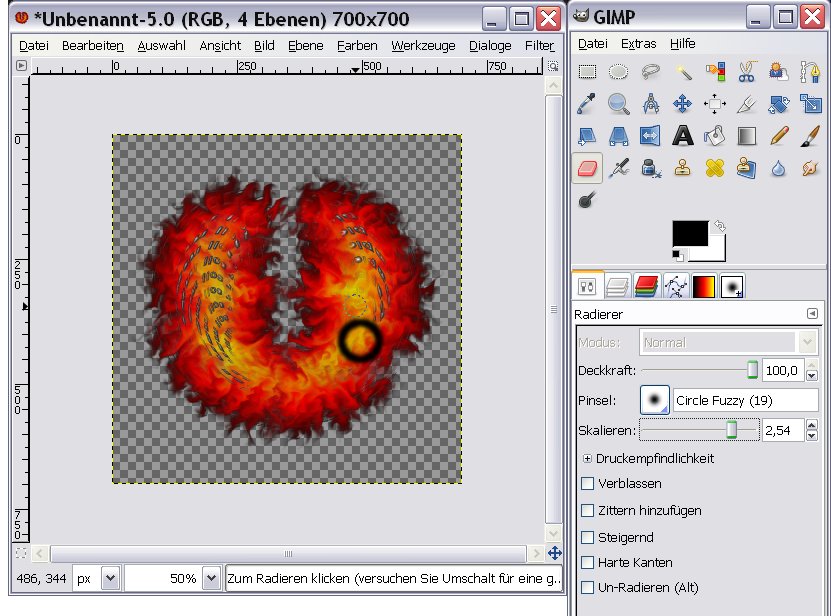Select the Blend gradient tool
This screenshot has height=616, width=831.
[746, 136]
